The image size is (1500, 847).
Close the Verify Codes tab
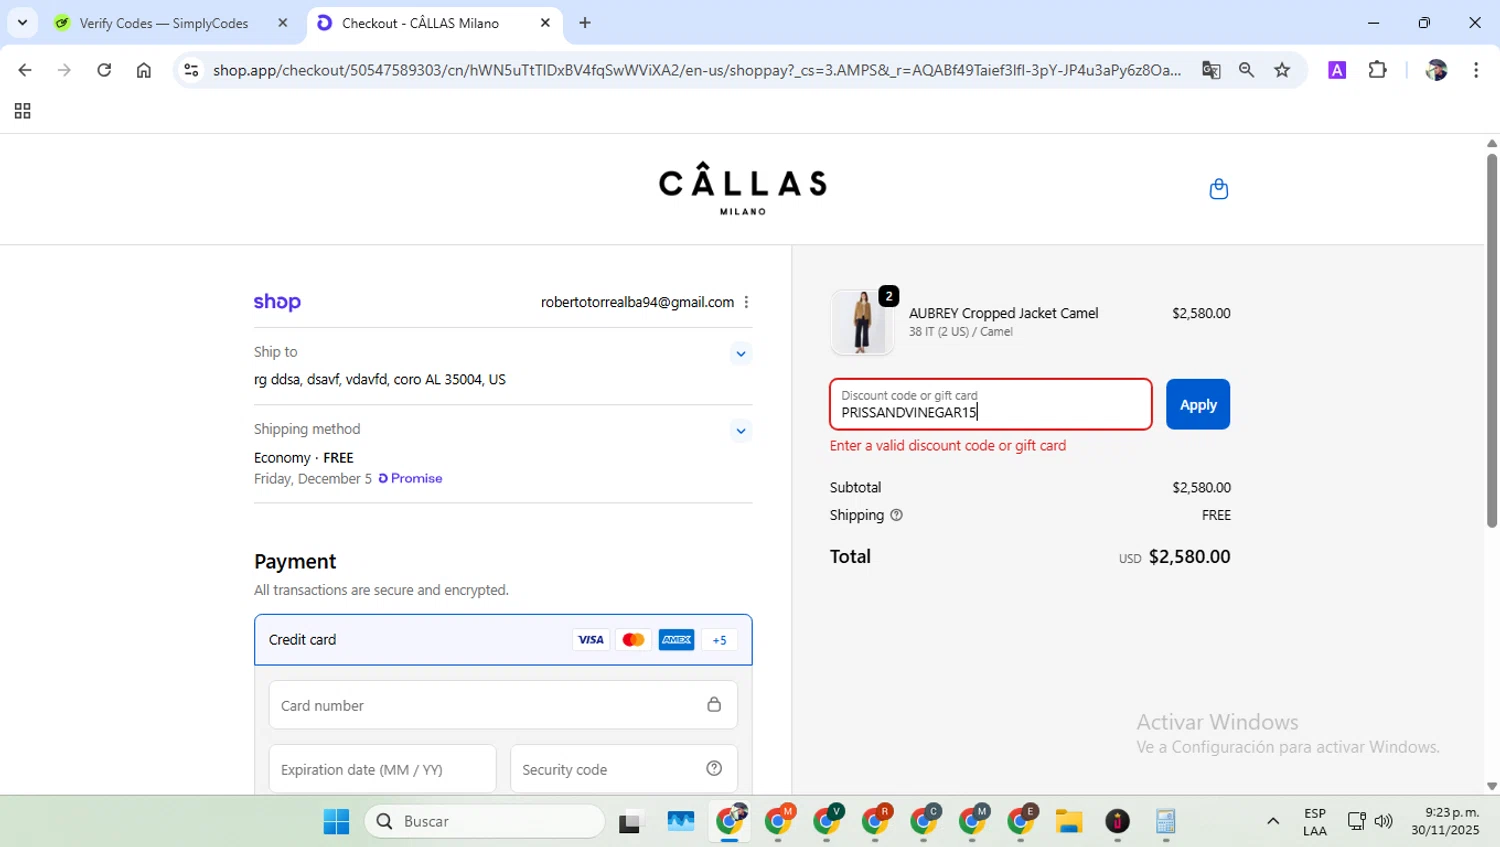tap(283, 23)
